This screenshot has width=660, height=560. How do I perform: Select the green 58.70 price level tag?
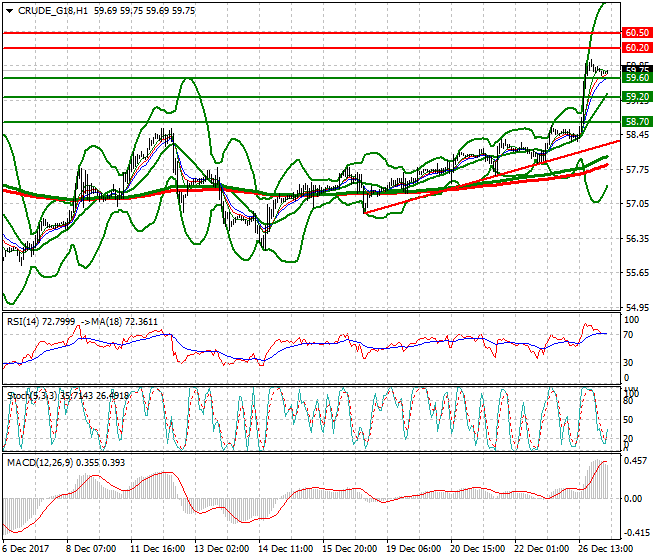636,121
